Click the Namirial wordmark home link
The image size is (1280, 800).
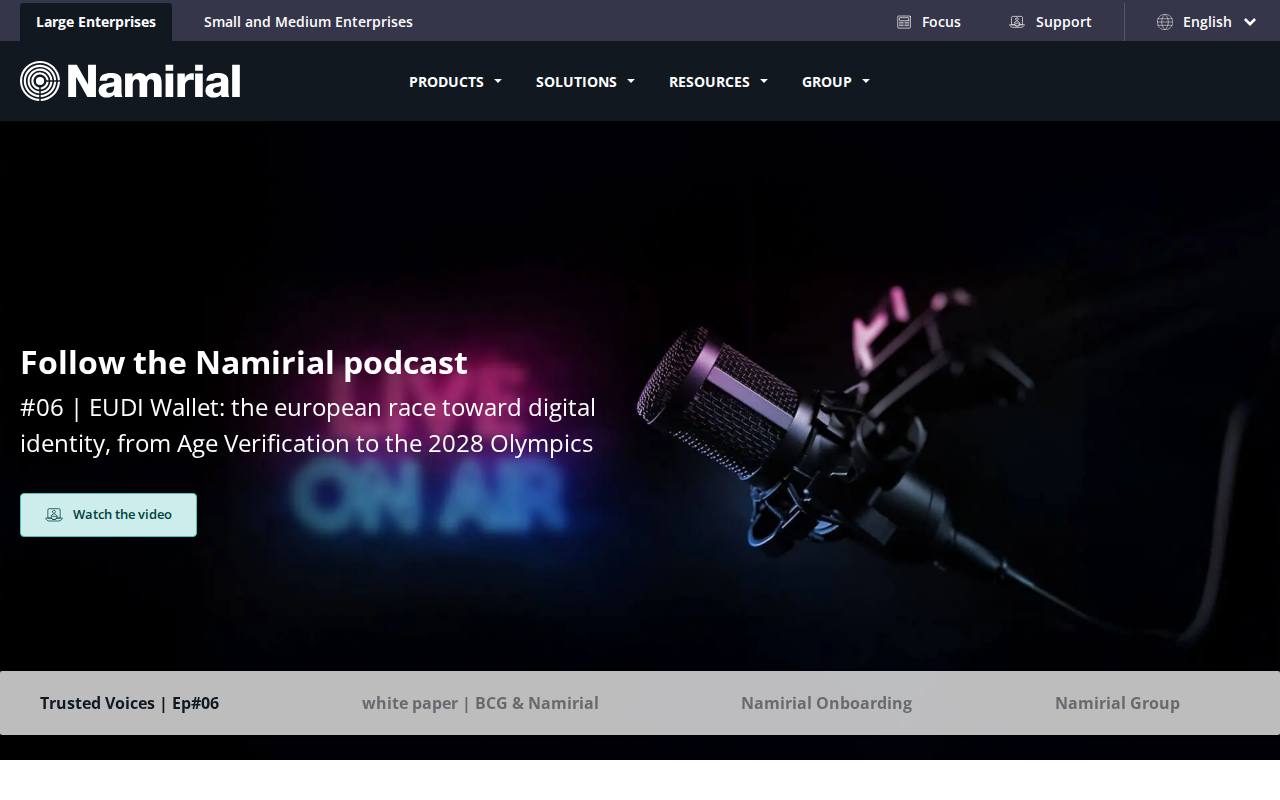click(x=154, y=81)
